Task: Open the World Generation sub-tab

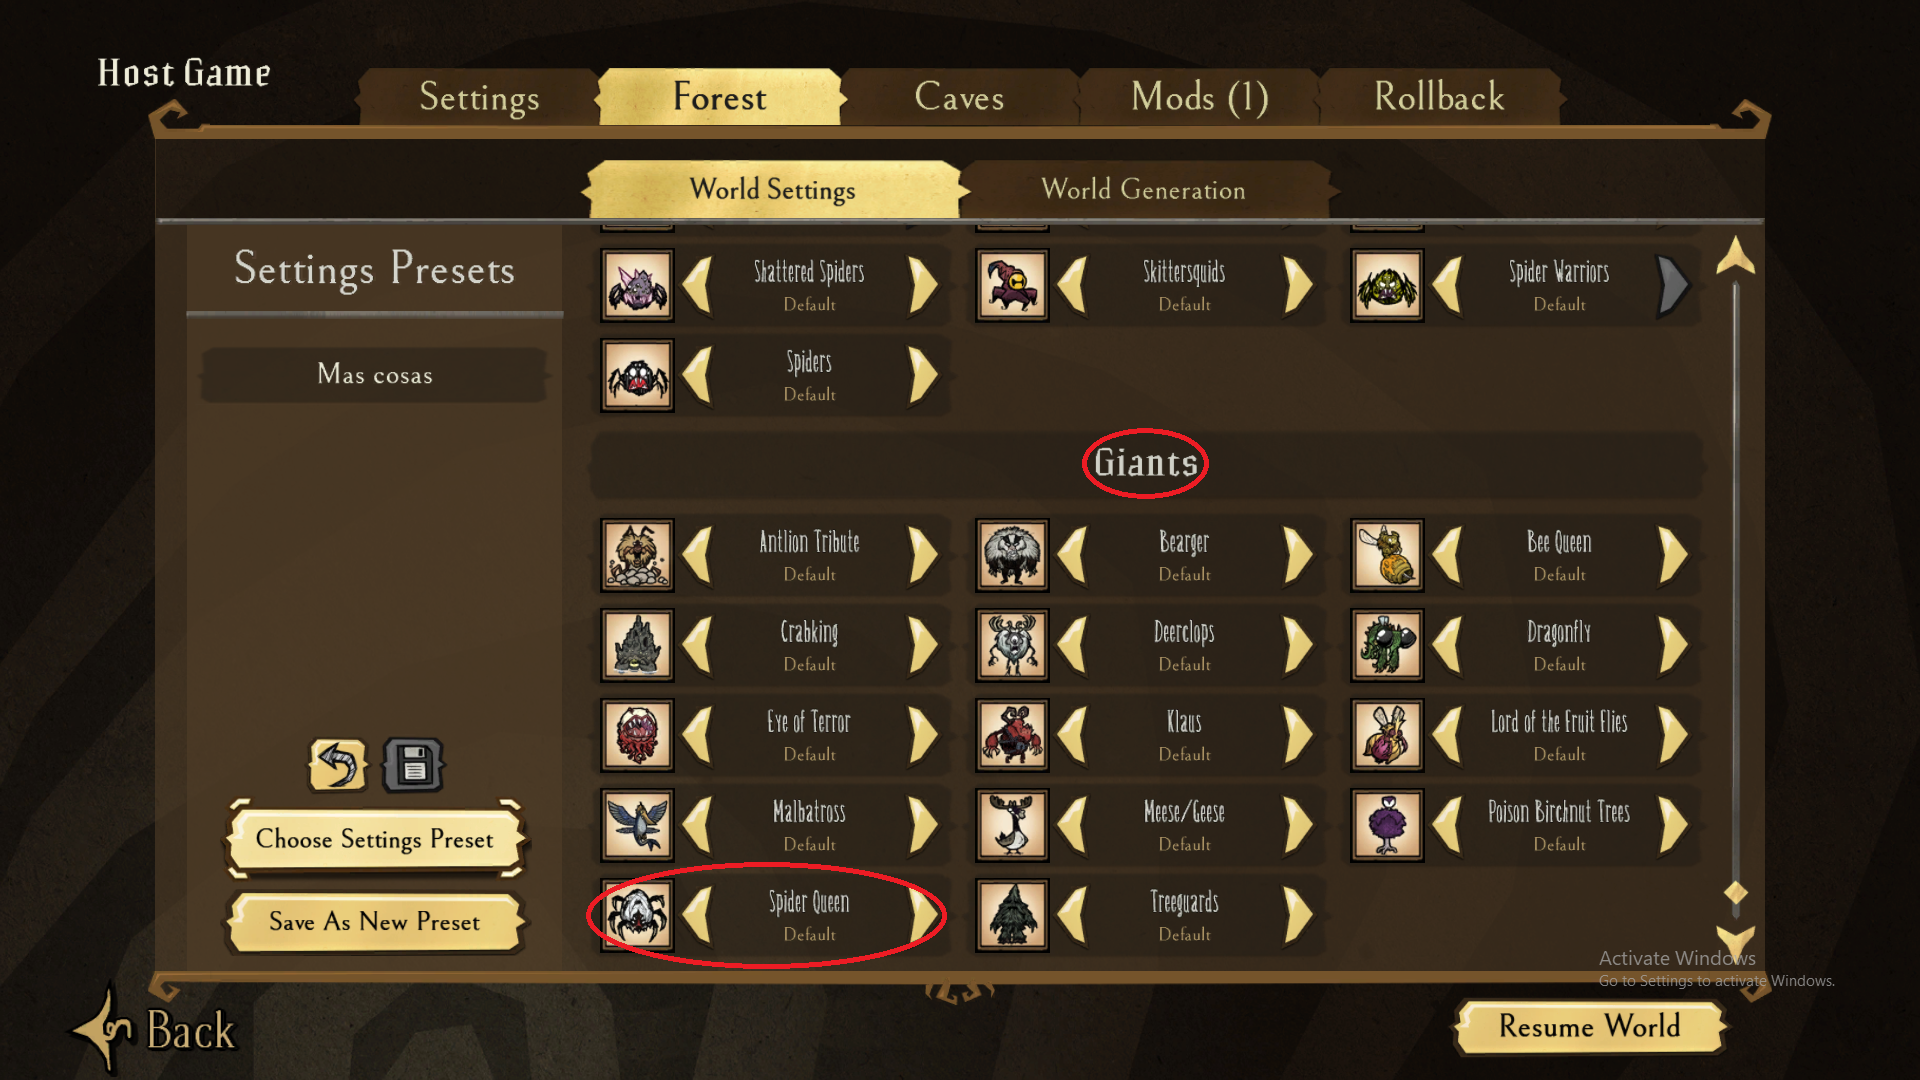Action: pos(1143,189)
